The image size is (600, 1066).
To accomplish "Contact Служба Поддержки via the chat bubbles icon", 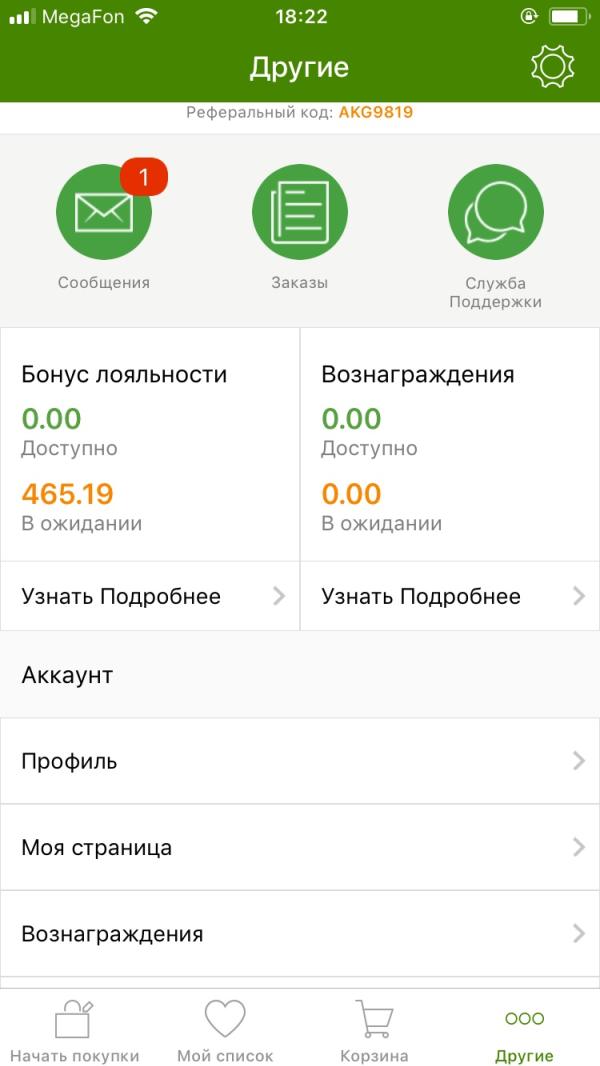I will coord(496,212).
